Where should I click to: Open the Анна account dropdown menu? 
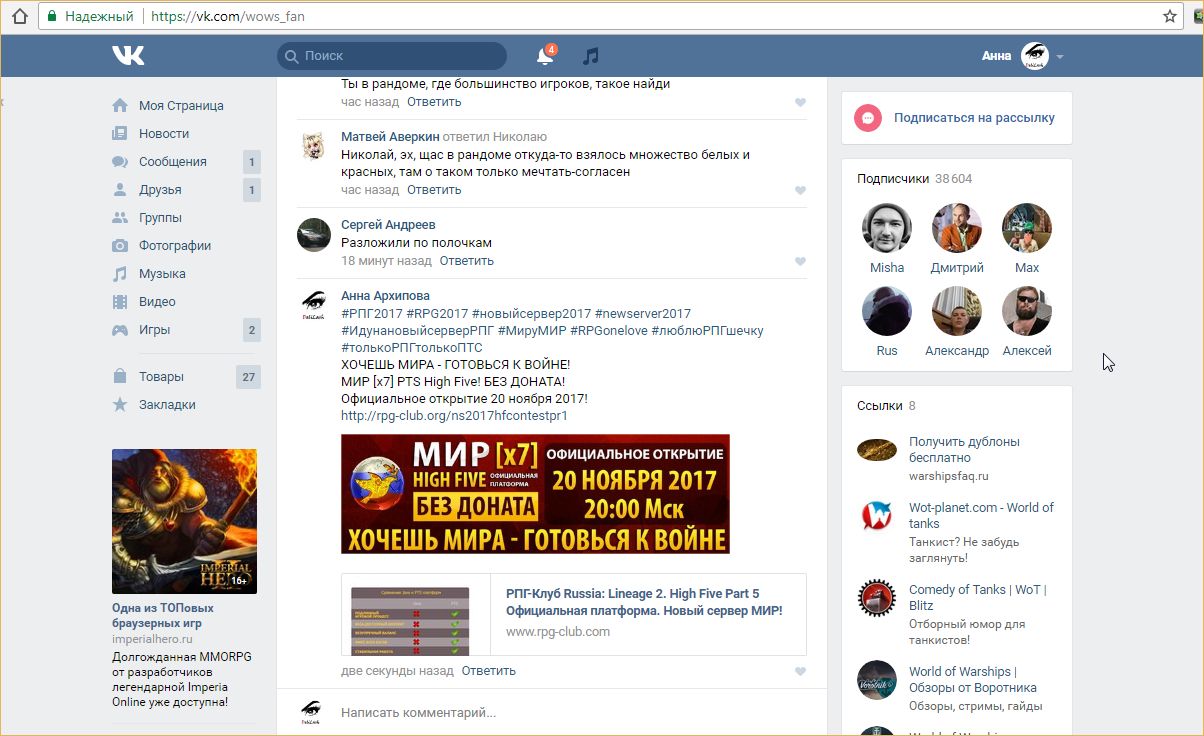[x=1023, y=56]
